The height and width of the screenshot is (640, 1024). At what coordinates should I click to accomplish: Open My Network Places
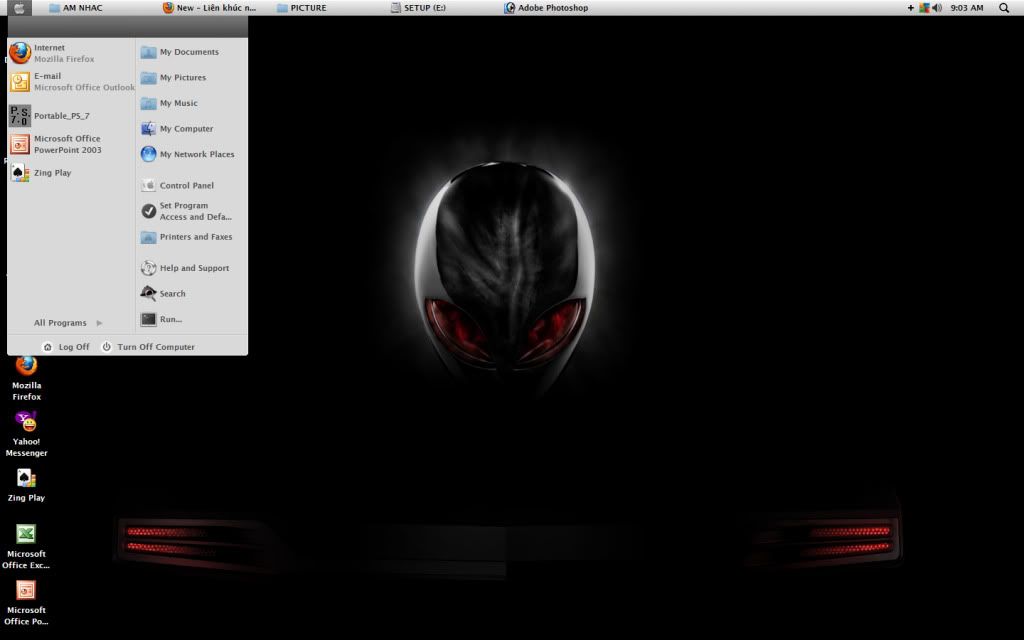coord(192,154)
